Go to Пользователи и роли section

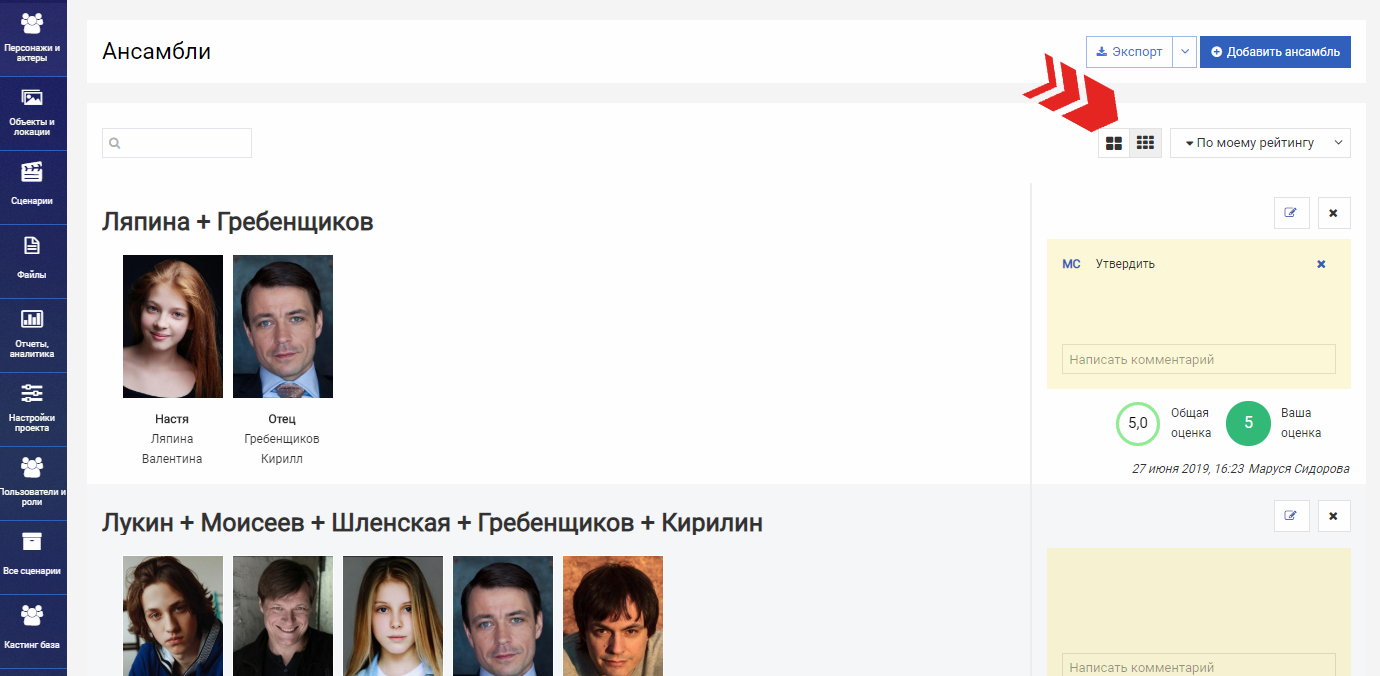point(33,483)
